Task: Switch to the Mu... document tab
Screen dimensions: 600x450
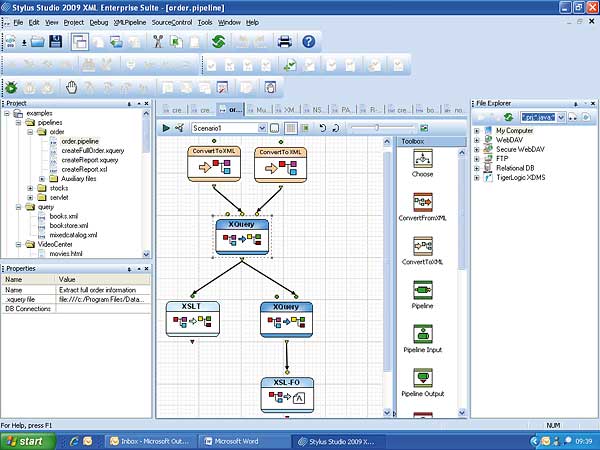Action: (258, 110)
